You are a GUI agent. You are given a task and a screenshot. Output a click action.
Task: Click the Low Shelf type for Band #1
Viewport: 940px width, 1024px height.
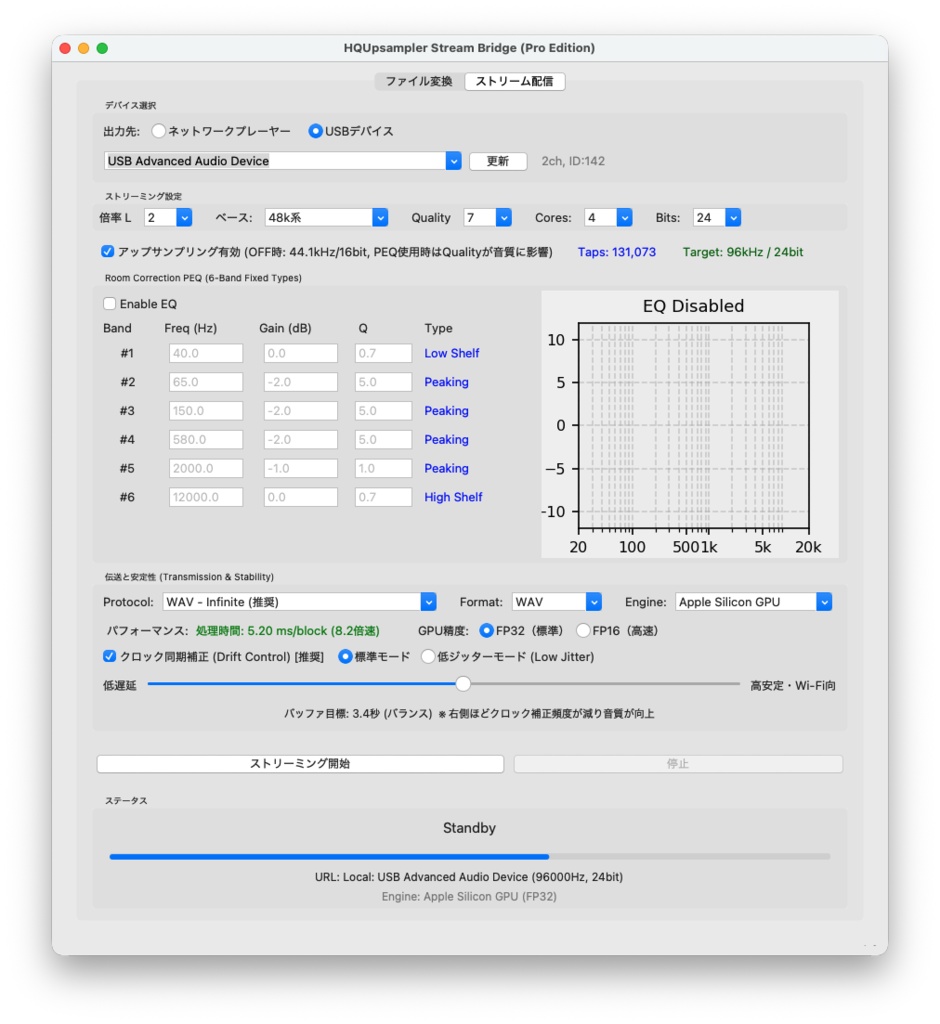452,353
